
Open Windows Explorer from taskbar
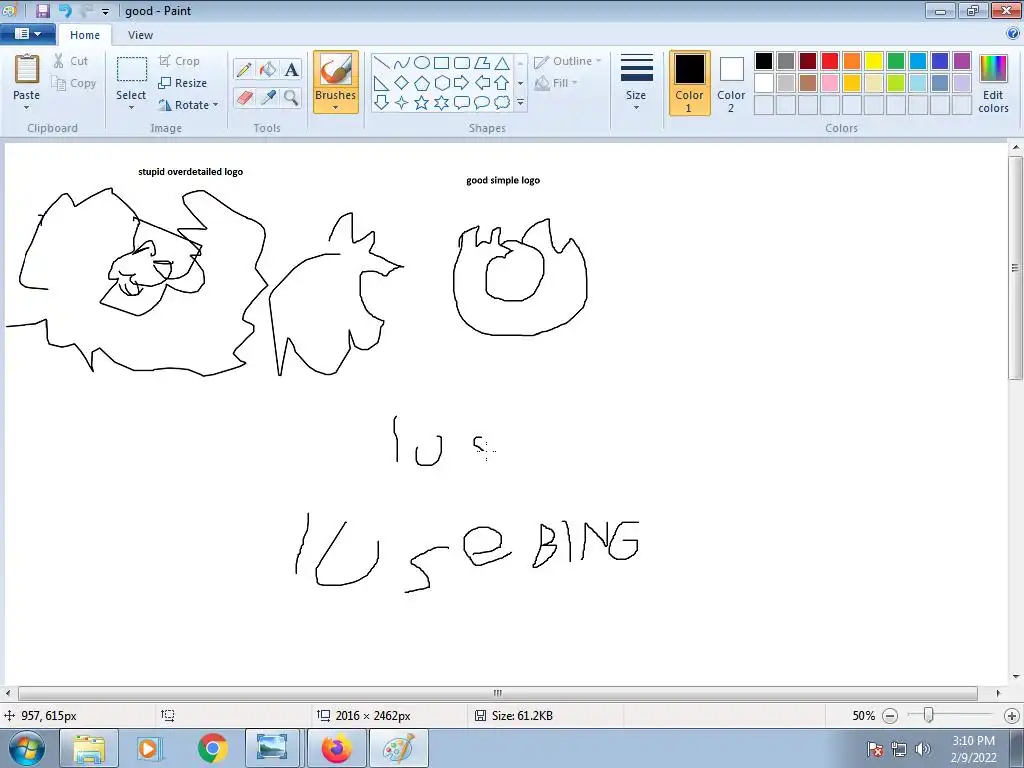[x=89, y=748]
